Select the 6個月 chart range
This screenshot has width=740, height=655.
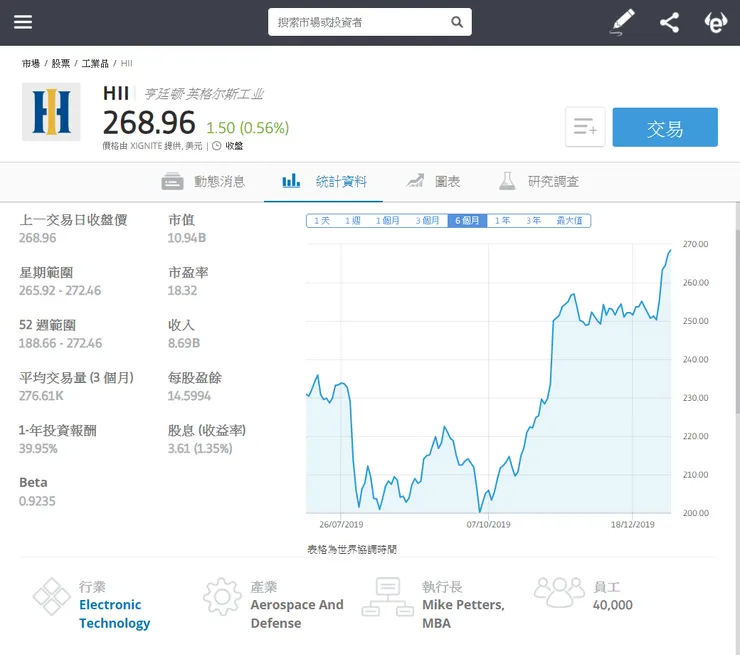click(467, 220)
